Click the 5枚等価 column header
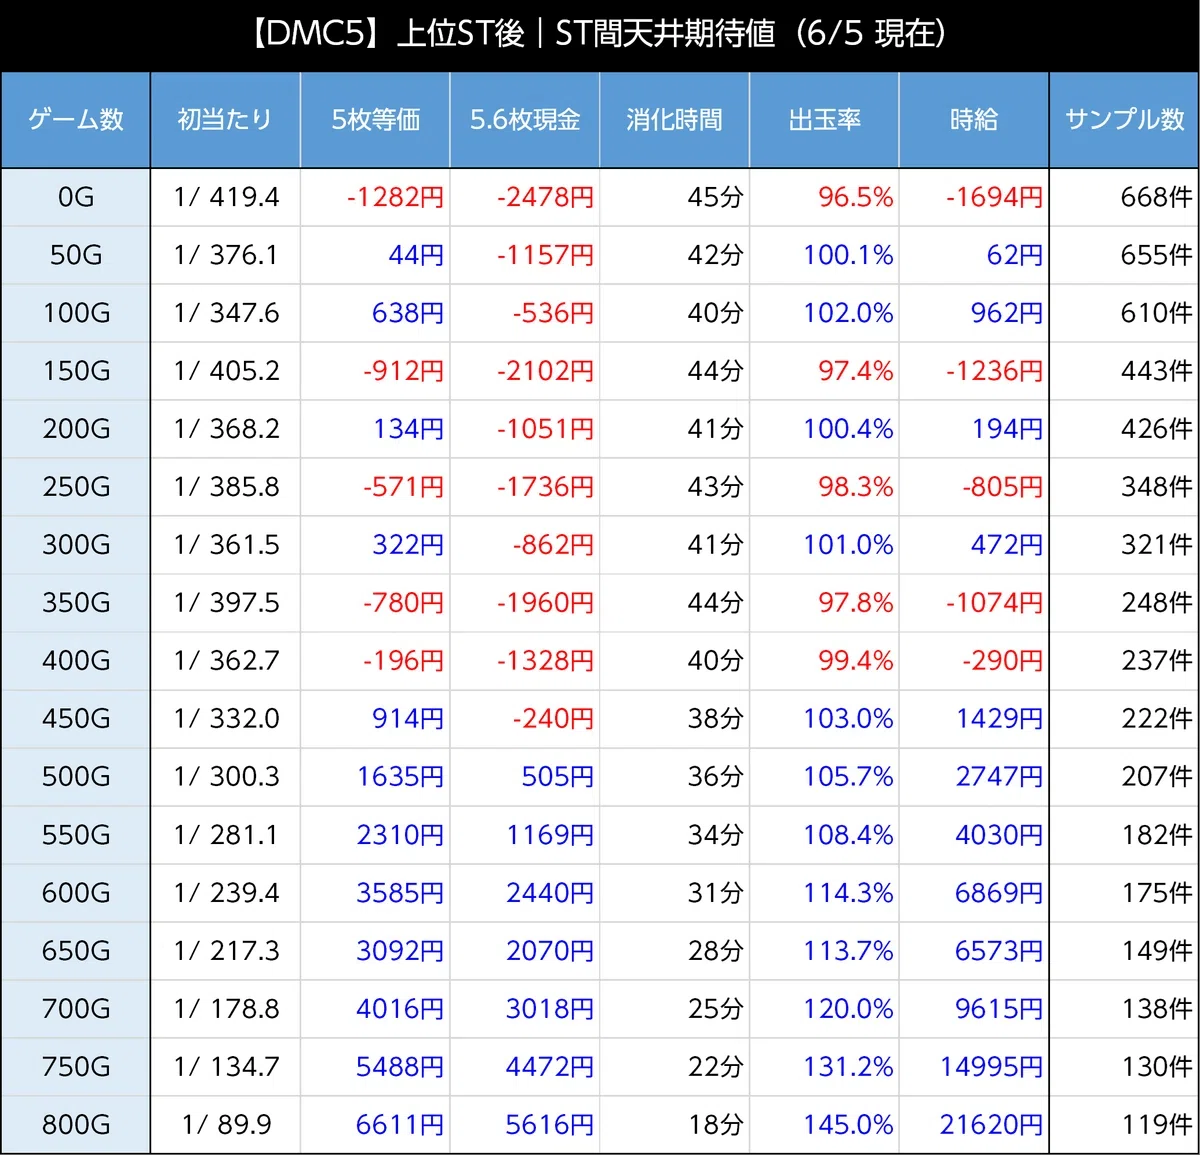 click(x=375, y=120)
